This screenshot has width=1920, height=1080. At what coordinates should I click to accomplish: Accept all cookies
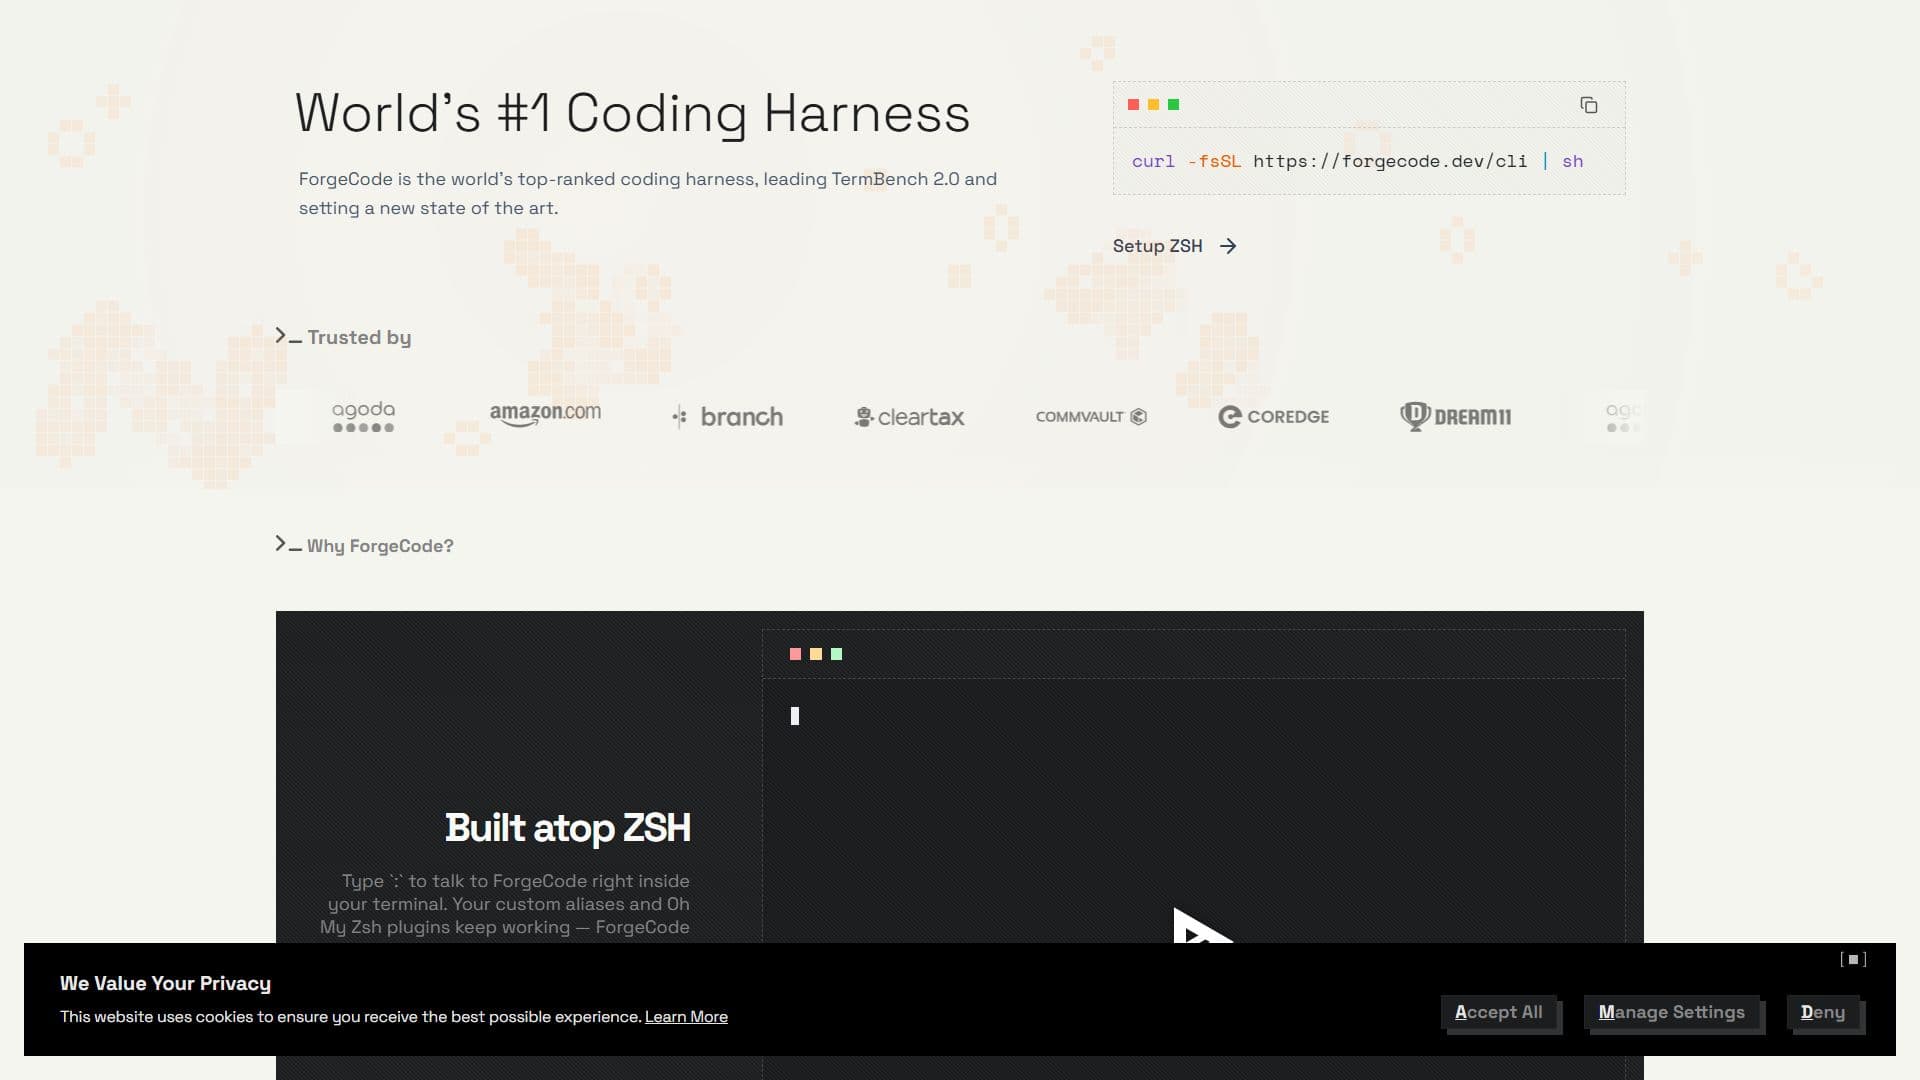[x=1498, y=1012]
